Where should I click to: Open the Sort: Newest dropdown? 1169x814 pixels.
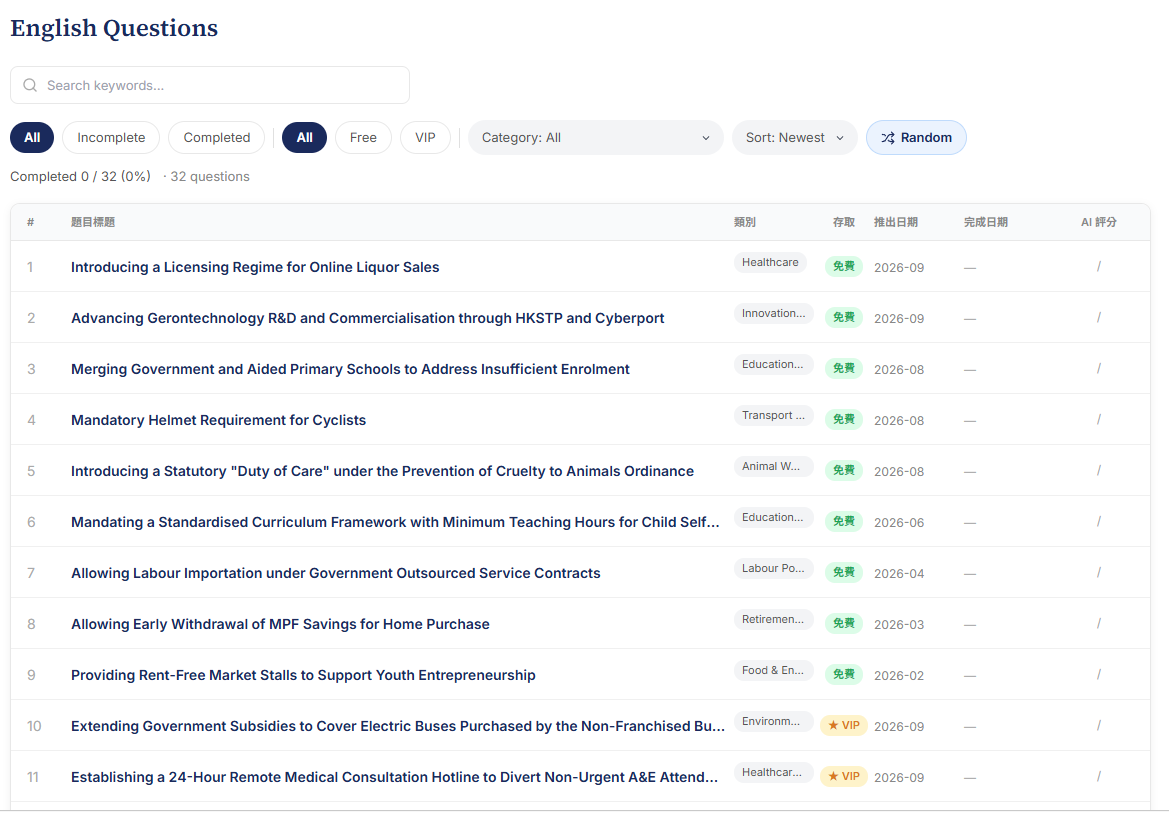795,138
